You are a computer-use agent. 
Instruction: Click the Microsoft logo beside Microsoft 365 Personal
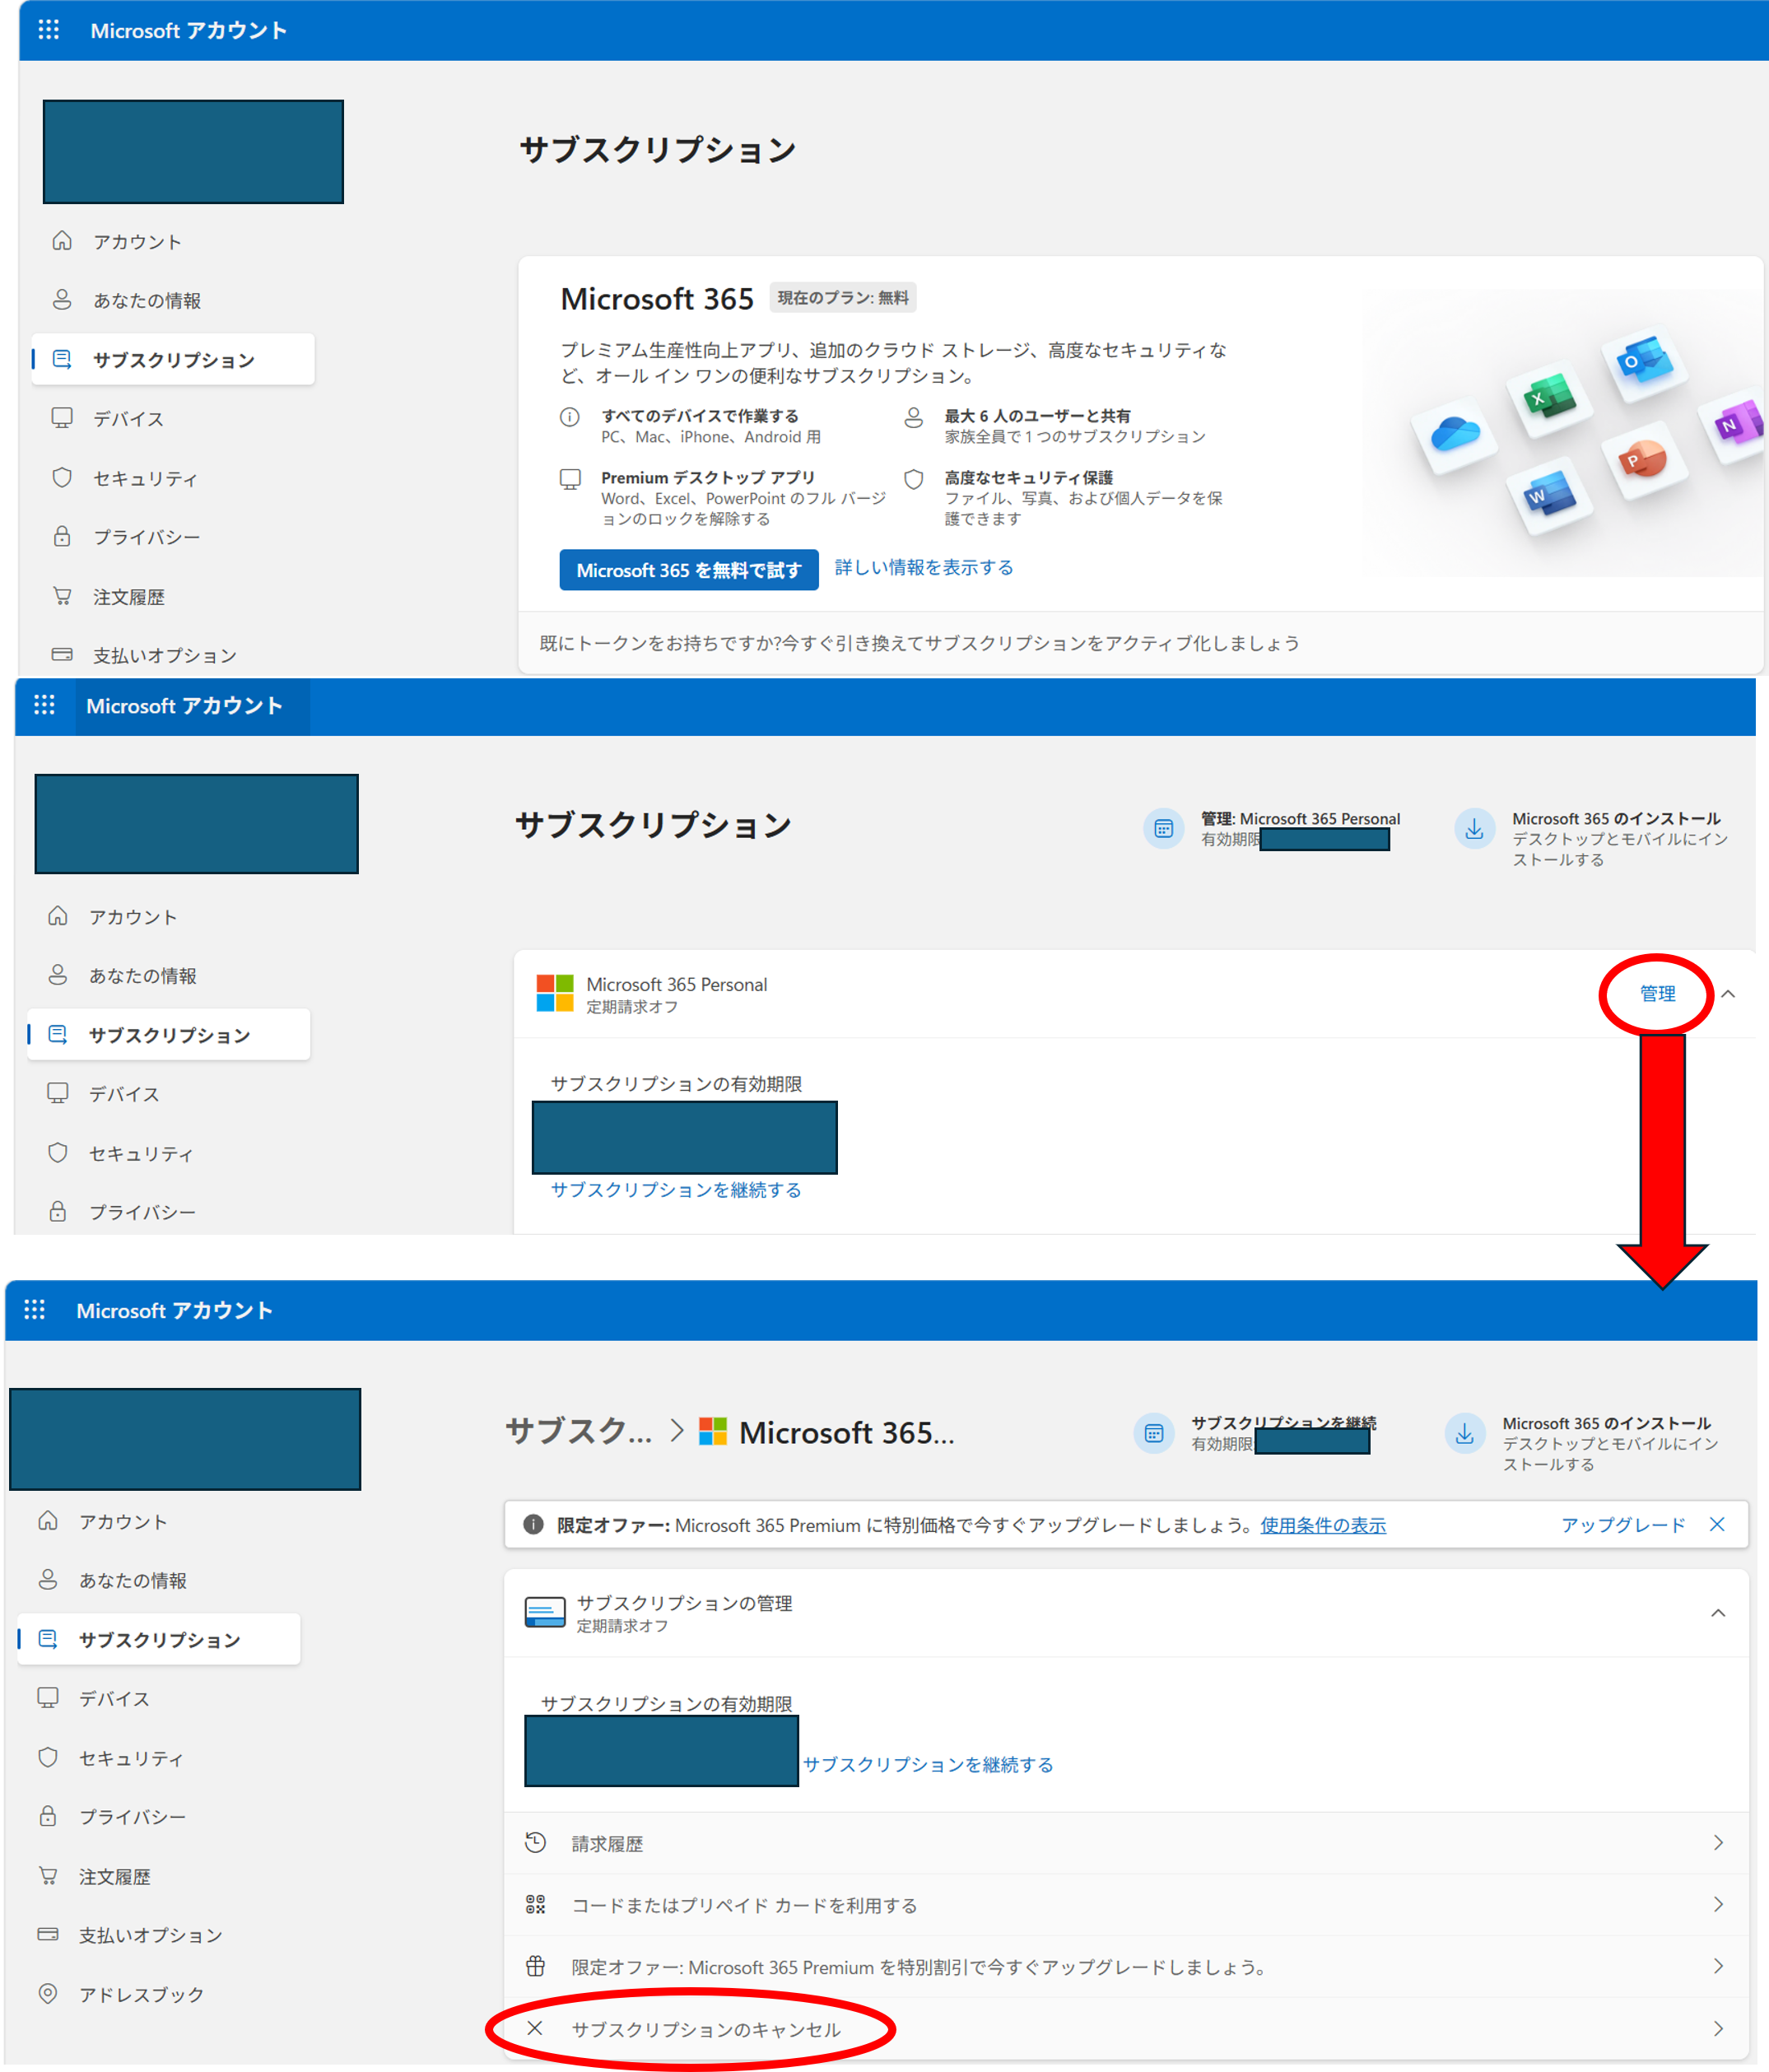(555, 994)
